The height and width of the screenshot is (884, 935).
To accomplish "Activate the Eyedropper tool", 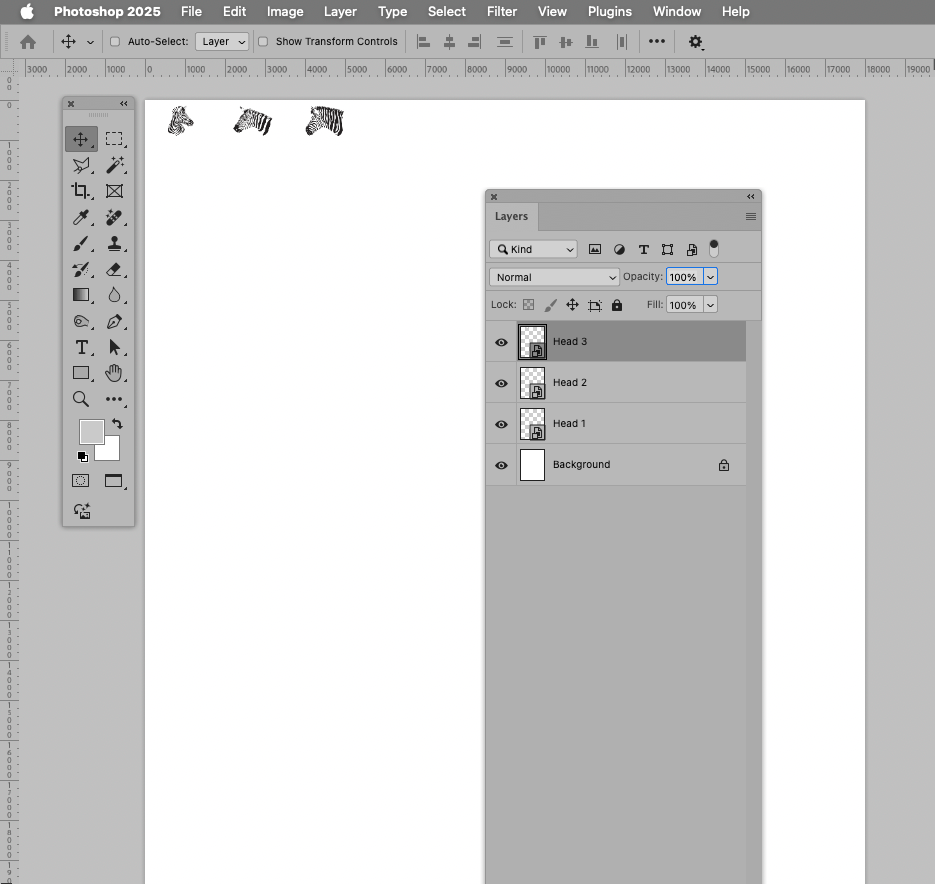I will (81, 217).
